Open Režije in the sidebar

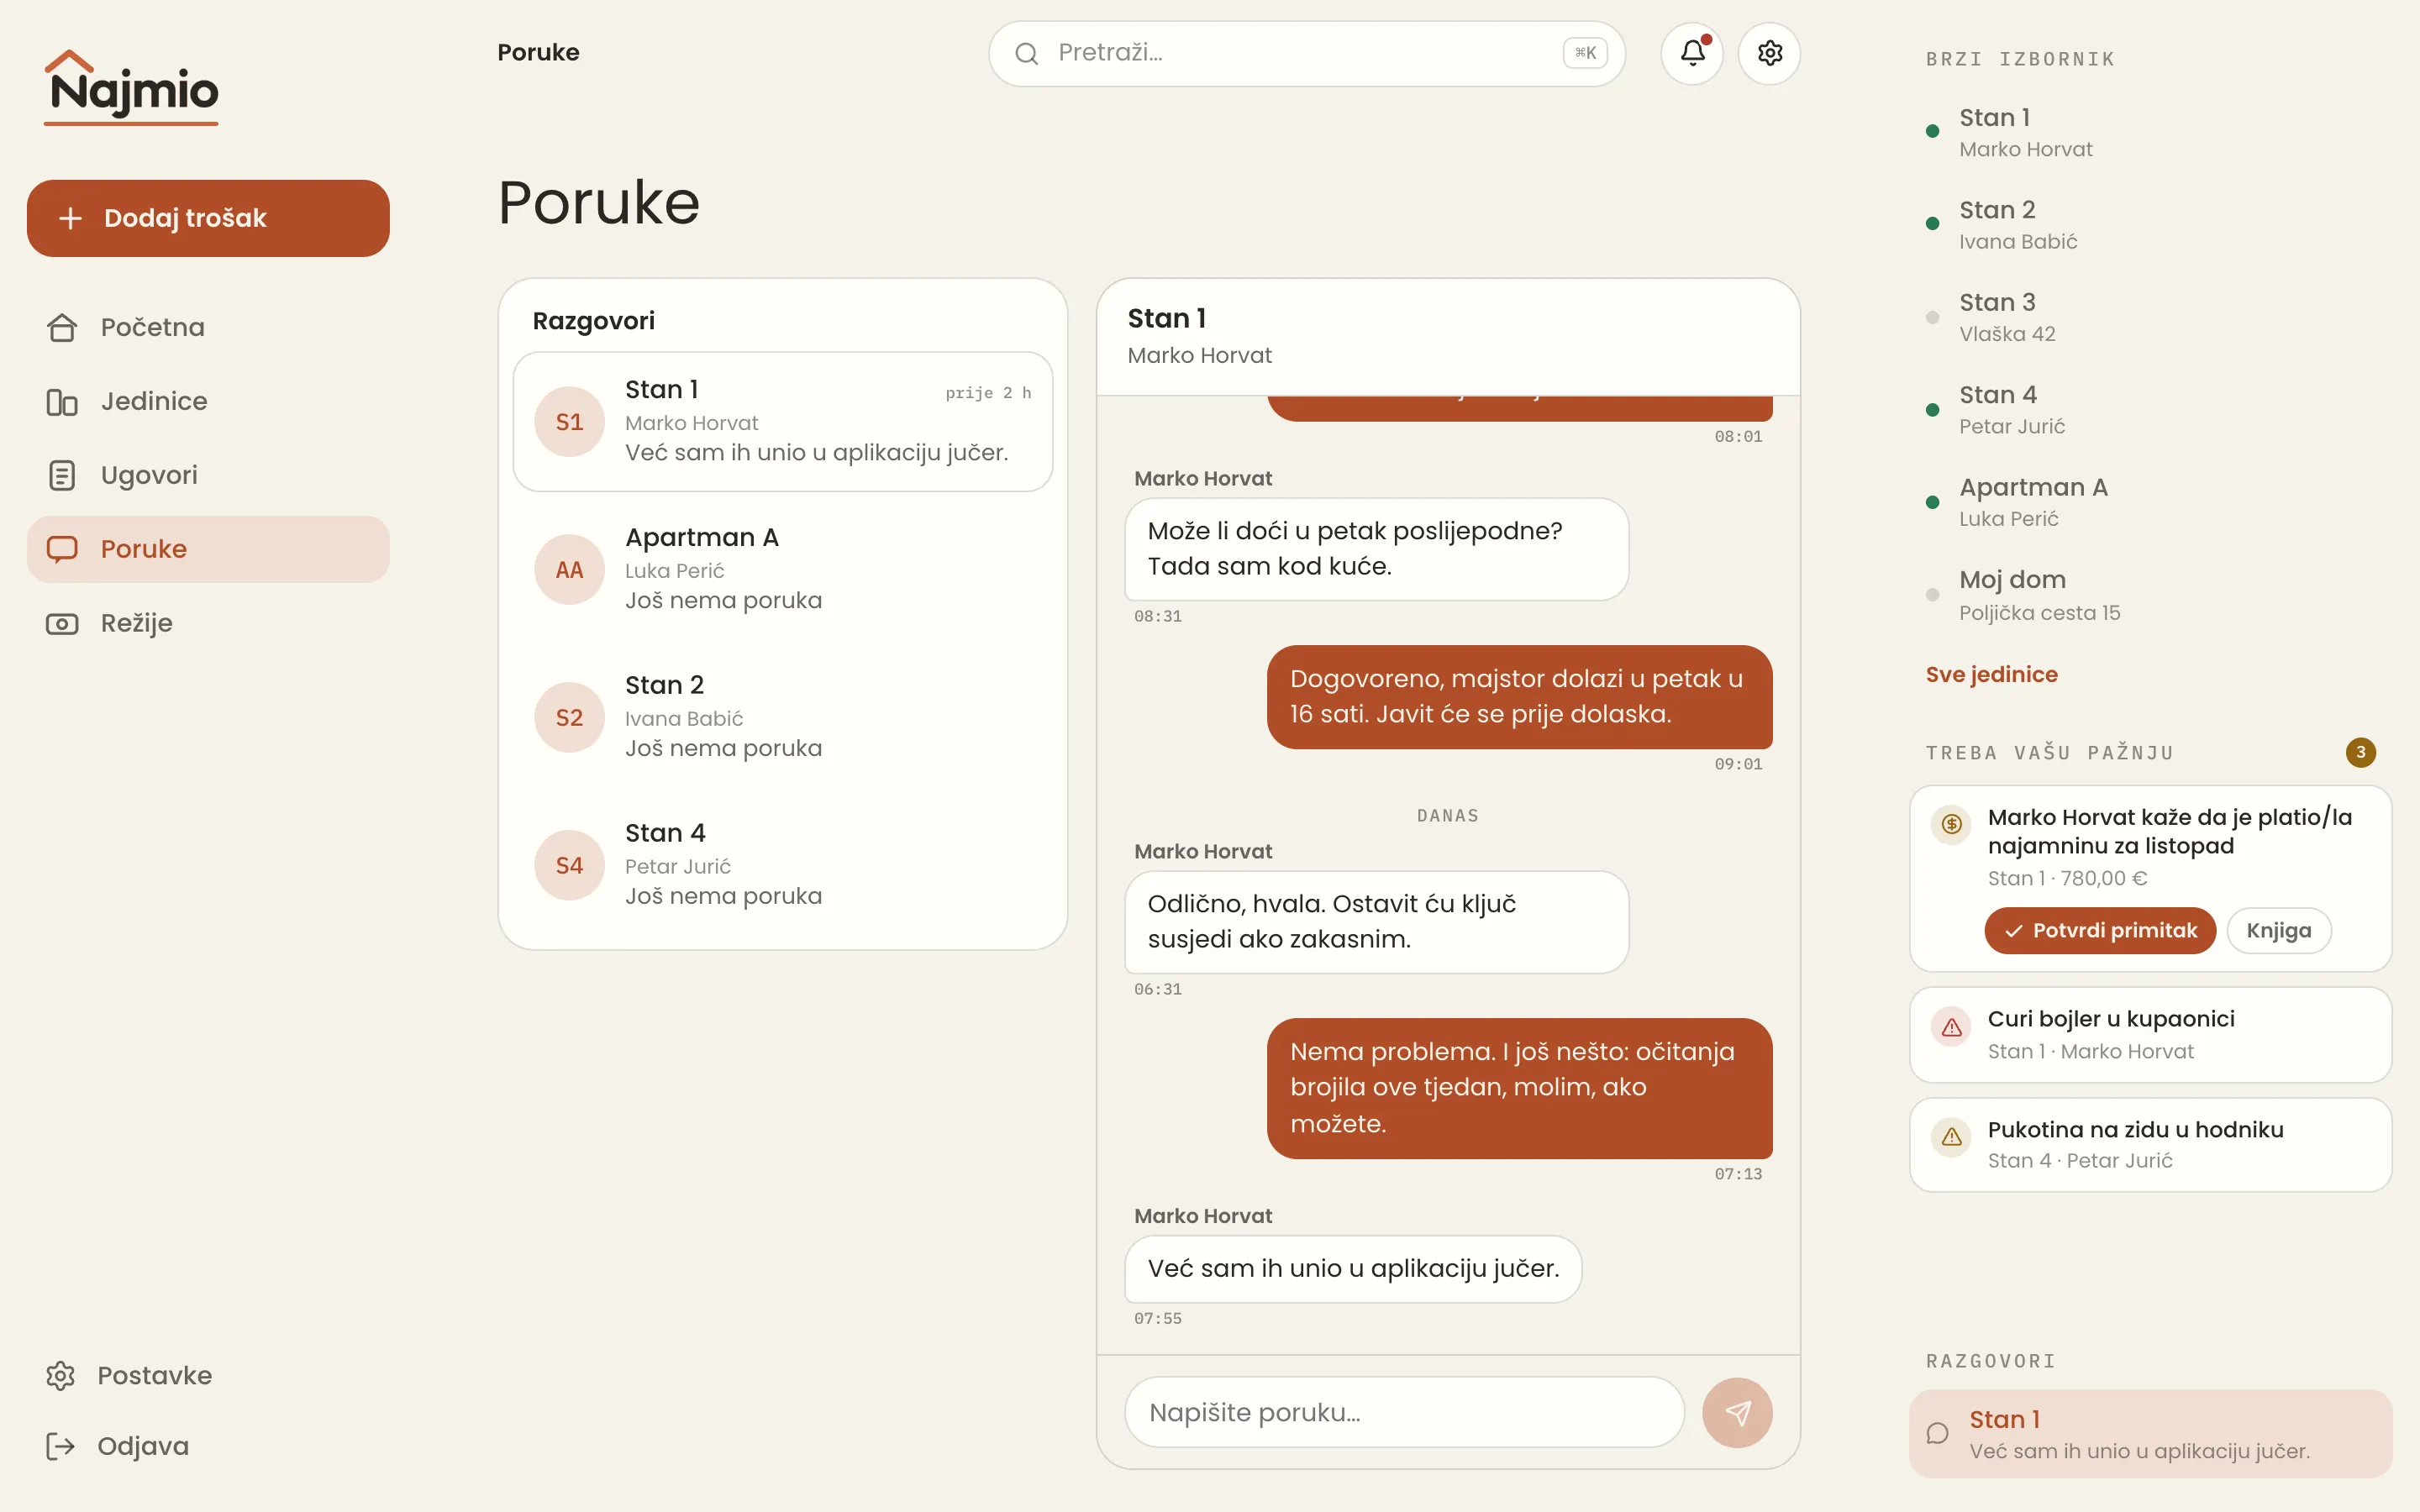[208, 623]
